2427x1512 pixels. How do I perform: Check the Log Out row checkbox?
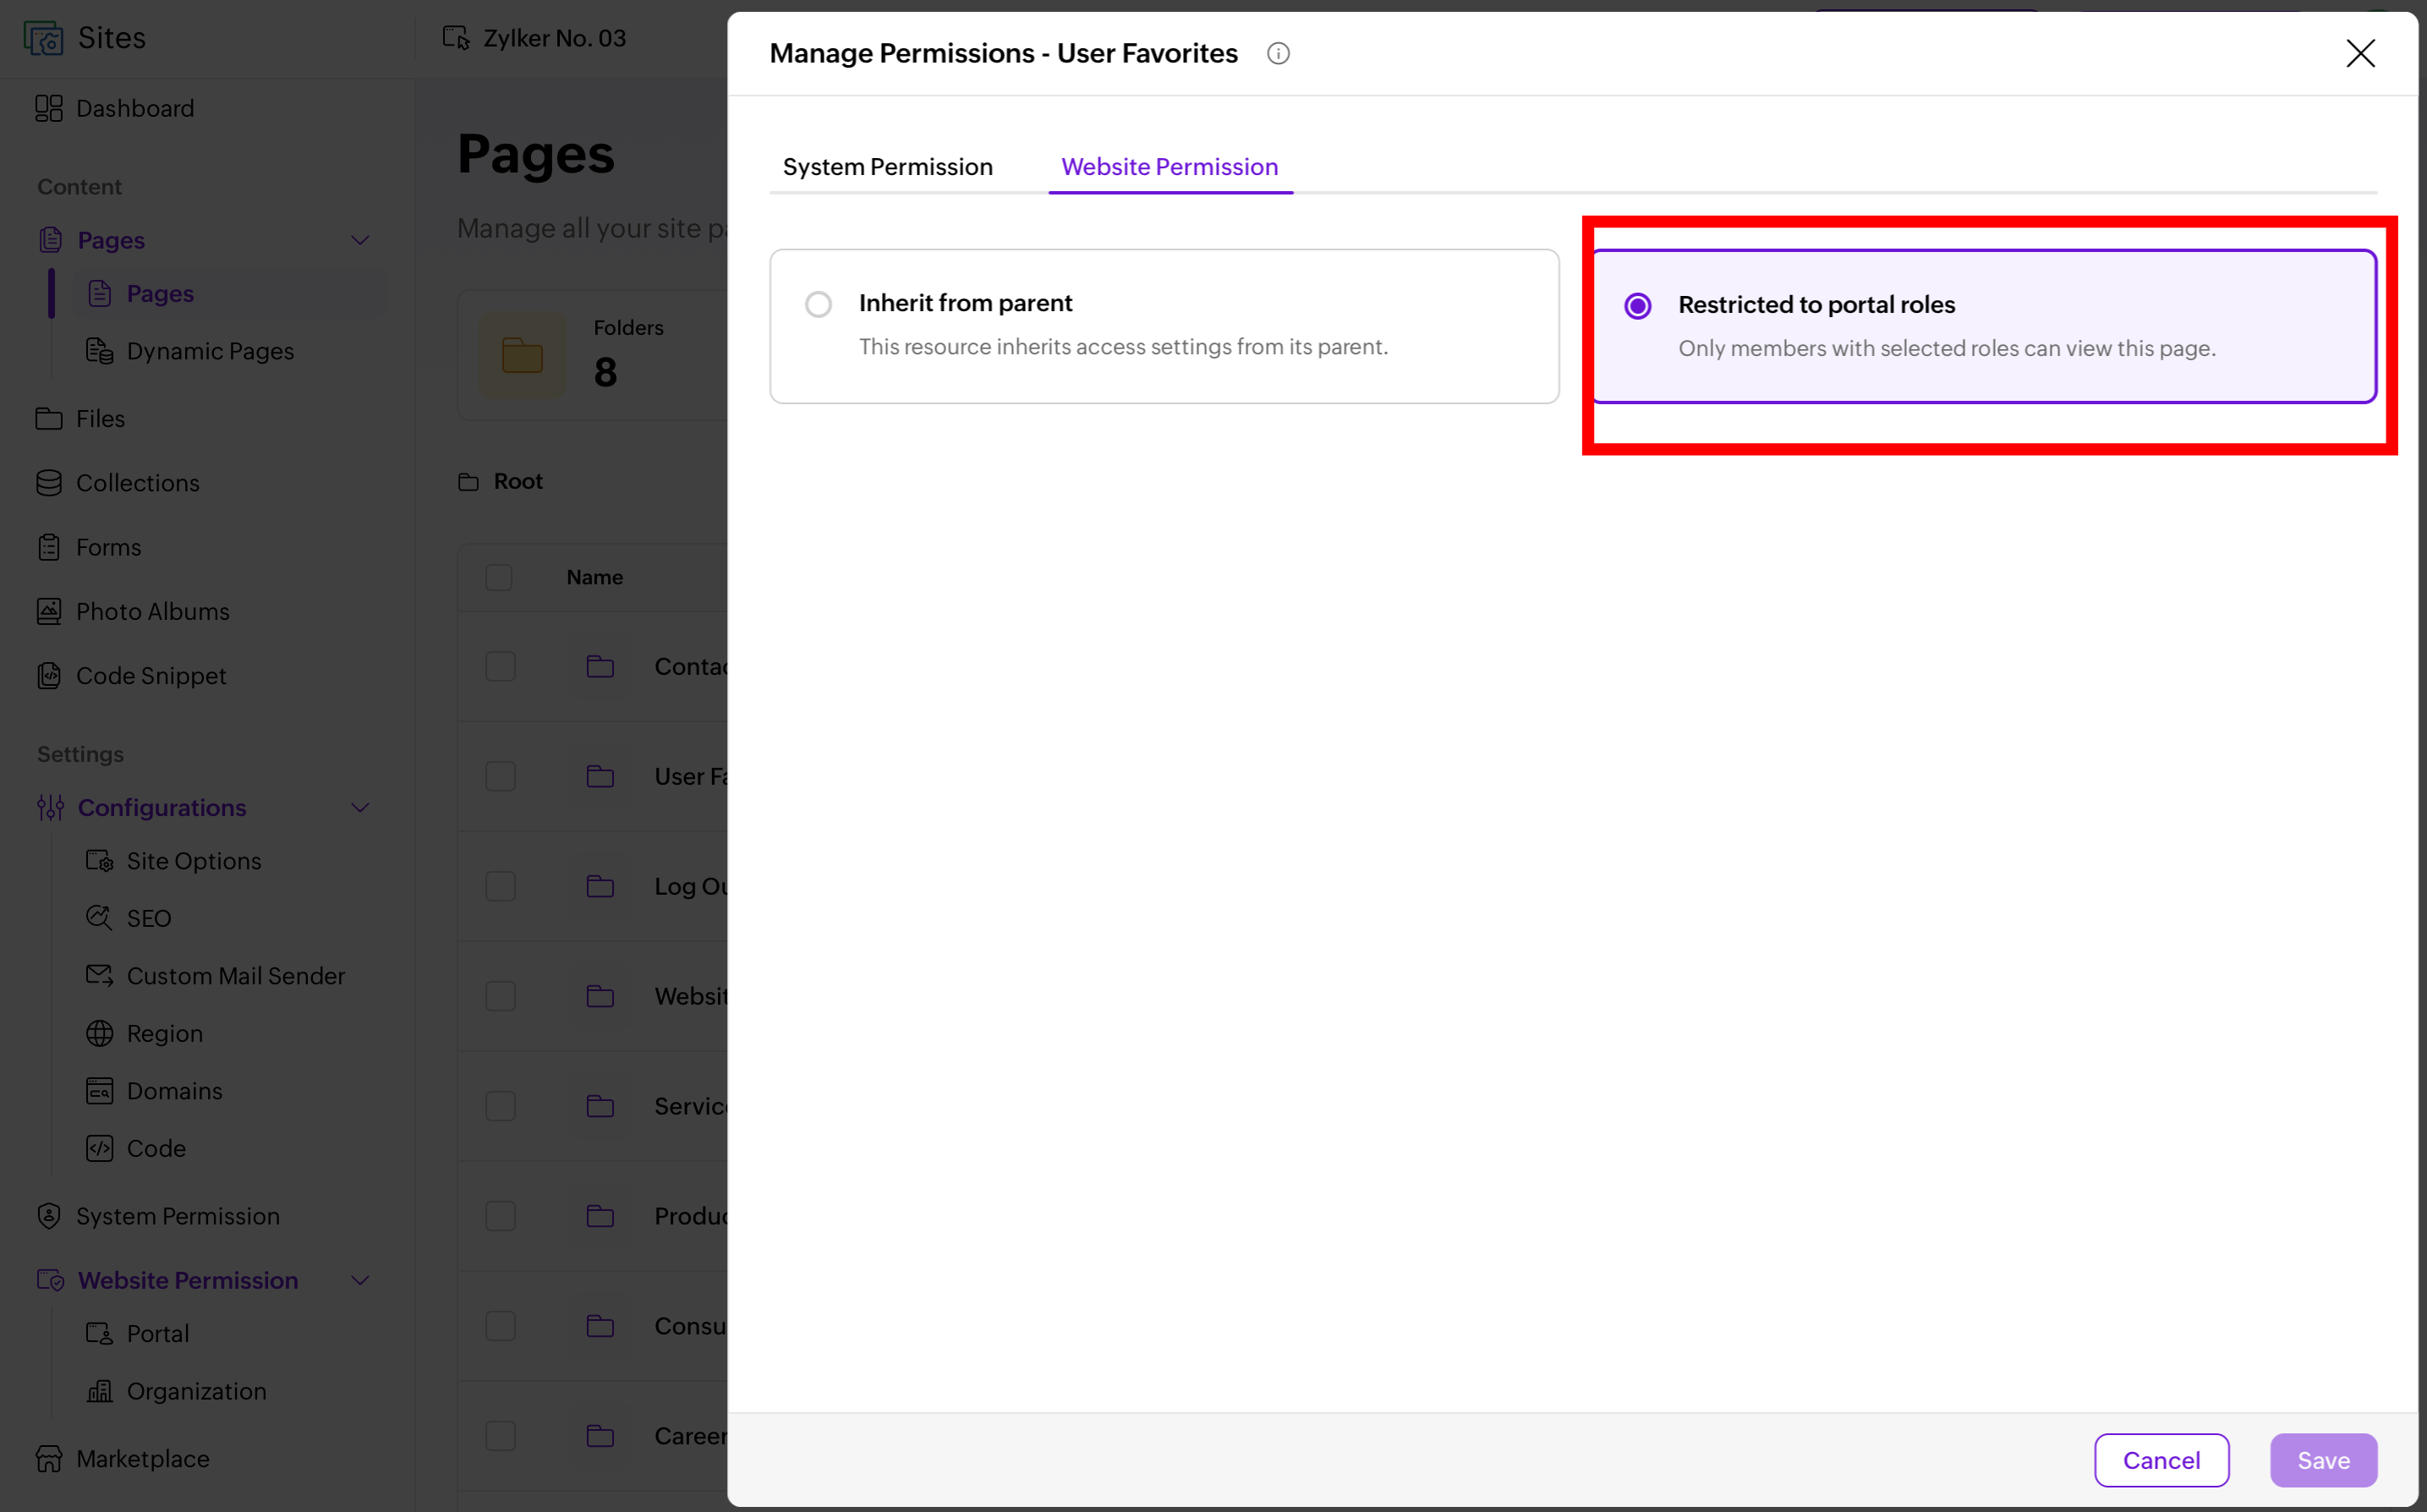[x=500, y=887]
